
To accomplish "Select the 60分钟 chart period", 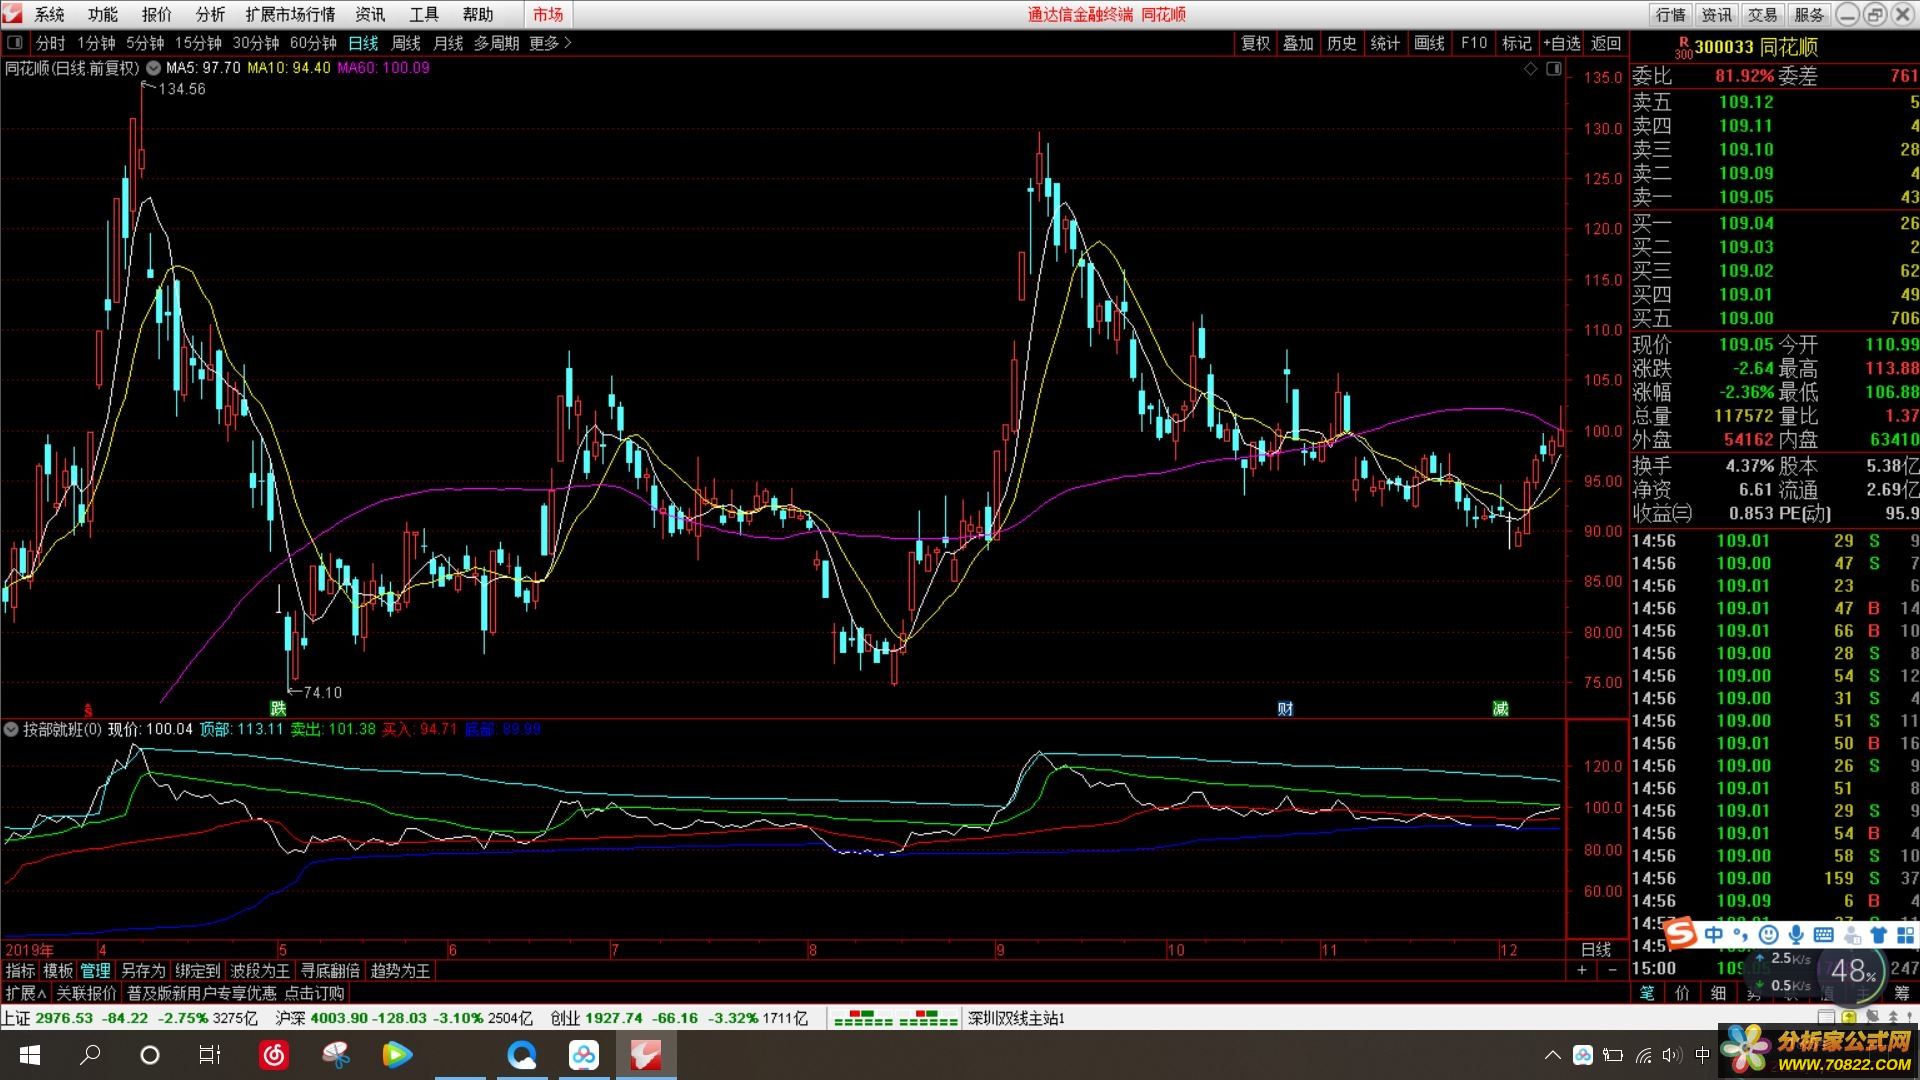I will [313, 43].
